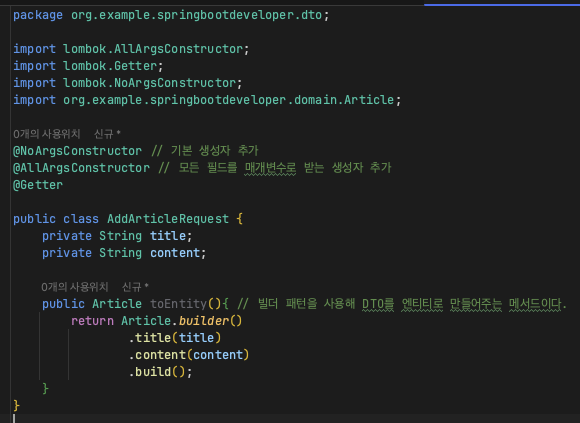Click the '신규 *' author hint above toEntity
The image size is (580, 423).
[x=135, y=287]
